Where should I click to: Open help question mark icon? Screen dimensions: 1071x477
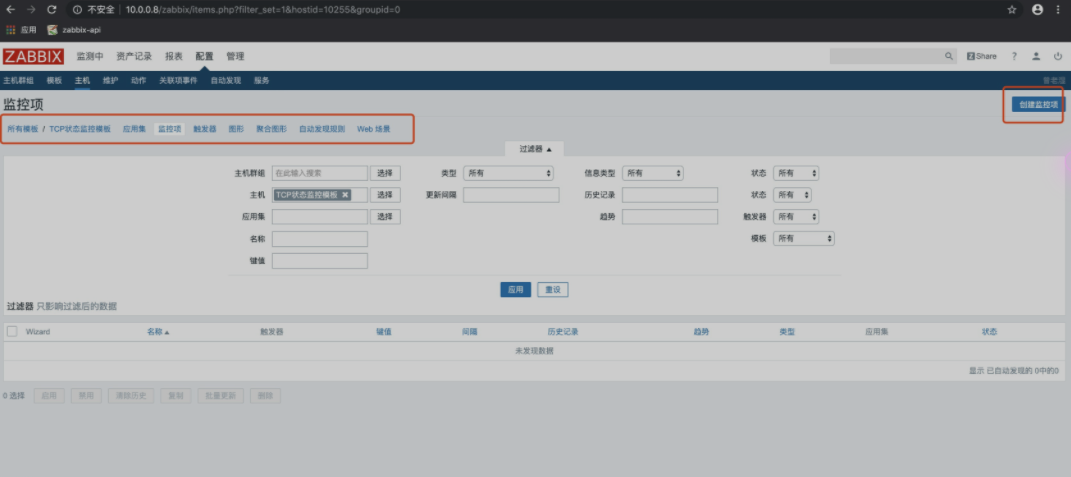[x=1014, y=56]
